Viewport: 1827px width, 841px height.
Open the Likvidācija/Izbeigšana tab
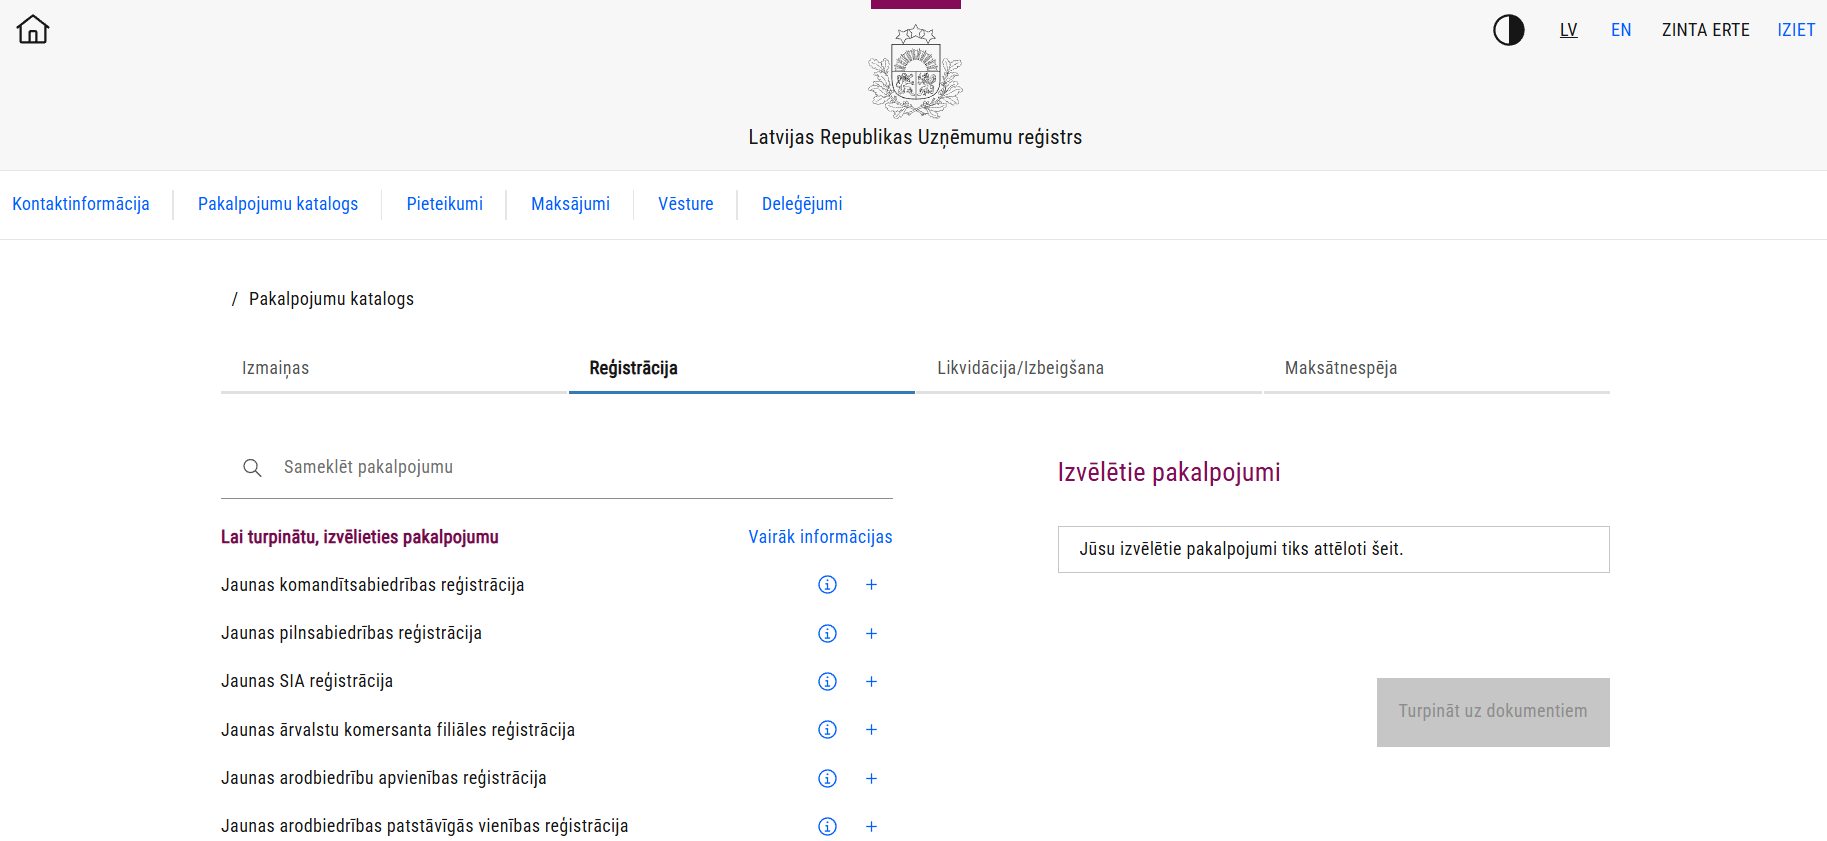[1089, 368]
